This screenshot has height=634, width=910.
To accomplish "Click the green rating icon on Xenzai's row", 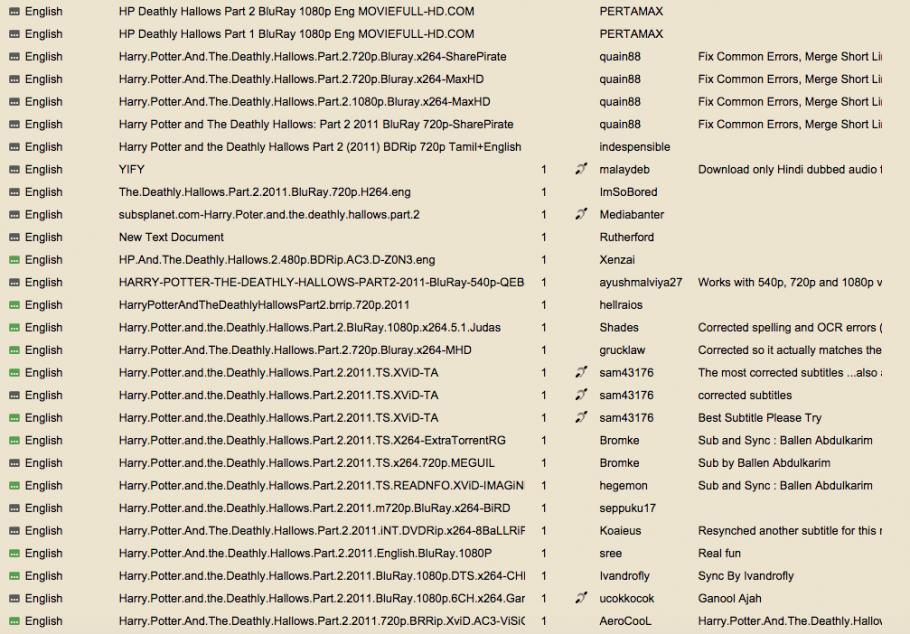I will coord(15,260).
